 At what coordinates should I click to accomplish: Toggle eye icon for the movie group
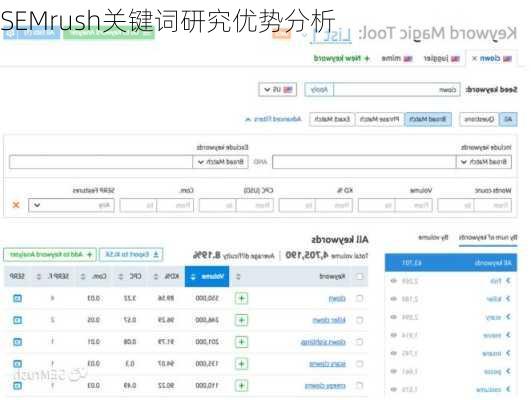click(394, 335)
